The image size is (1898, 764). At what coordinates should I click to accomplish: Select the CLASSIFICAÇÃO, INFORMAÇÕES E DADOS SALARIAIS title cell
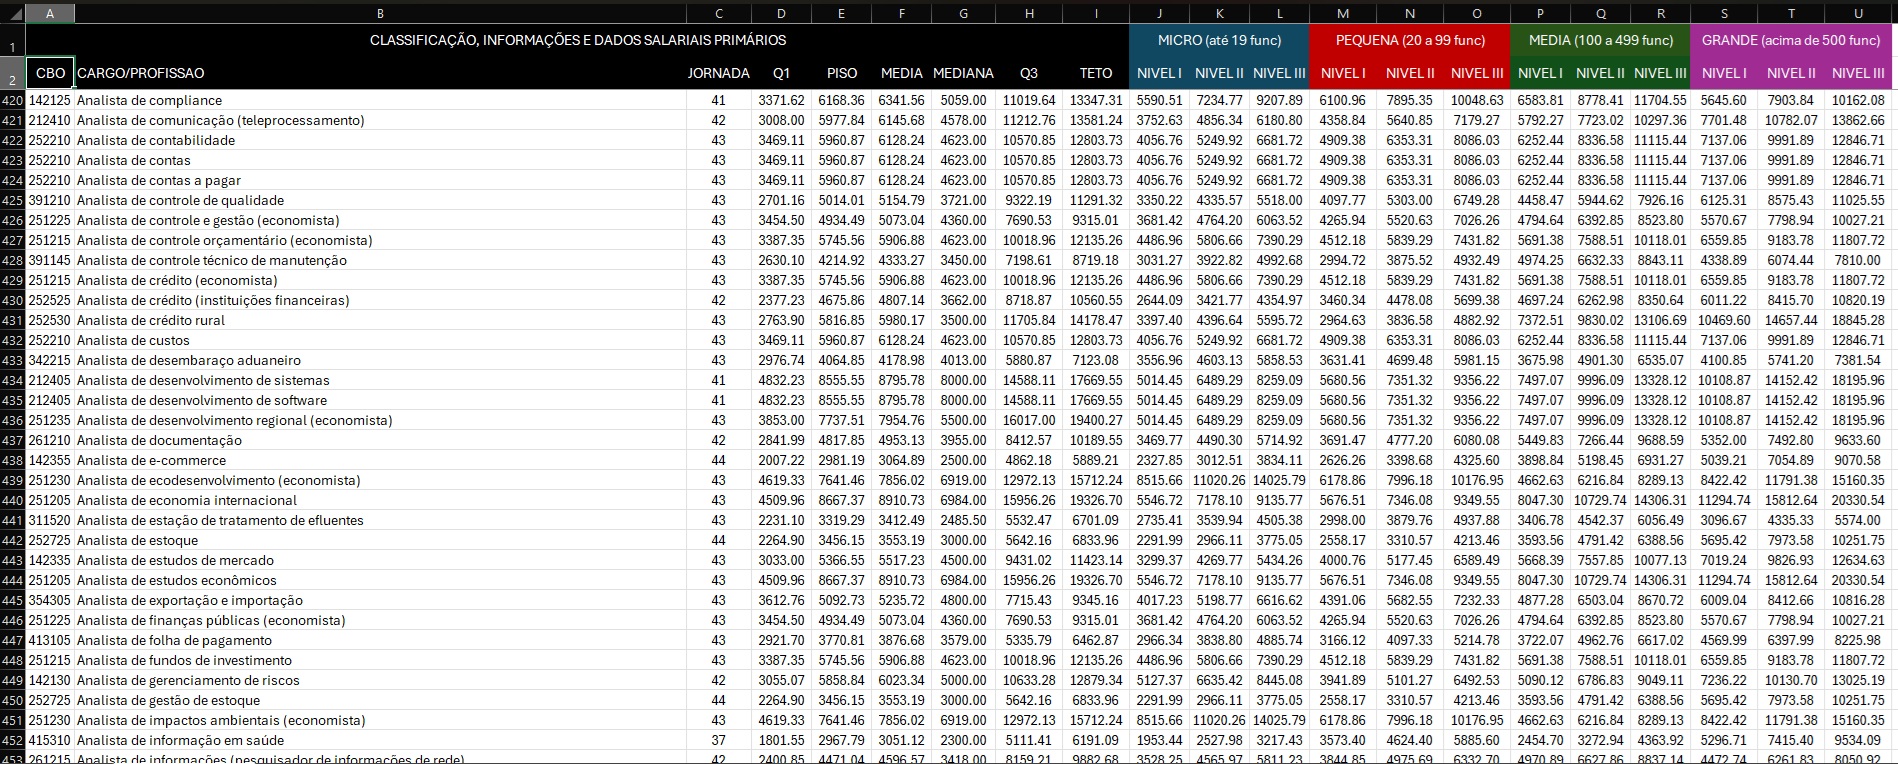(578, 41)
